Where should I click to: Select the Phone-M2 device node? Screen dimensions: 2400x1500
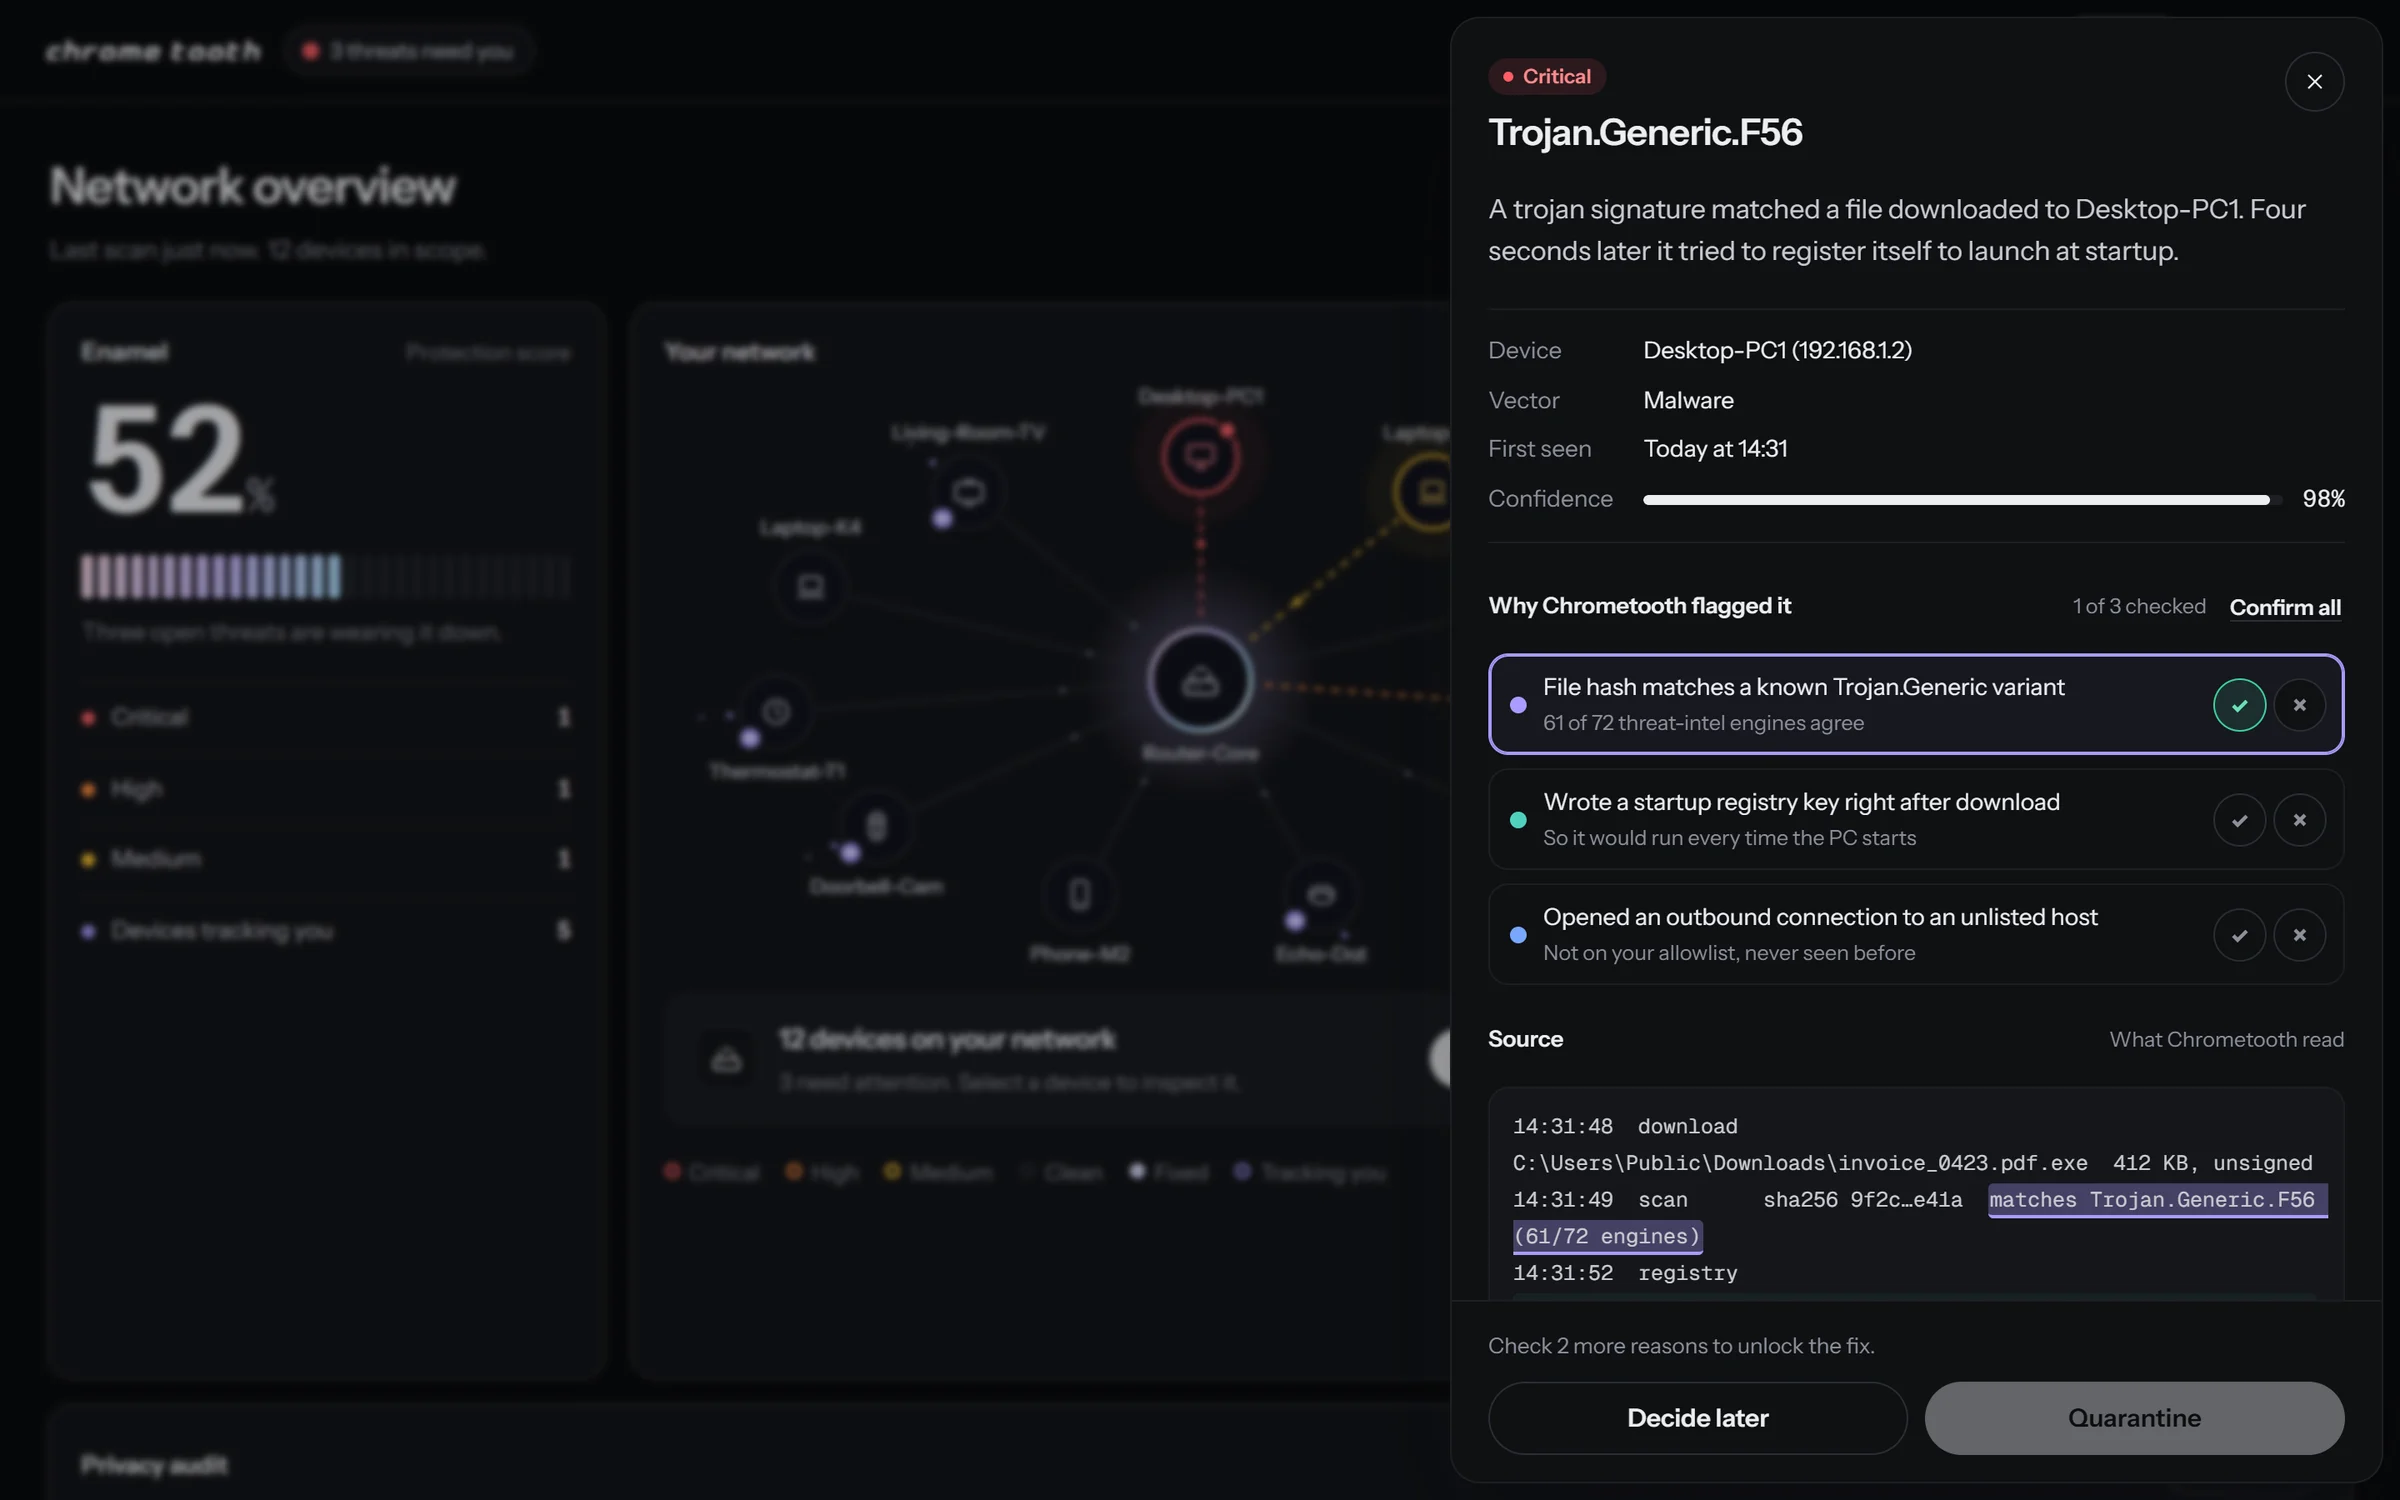point(1080,893)
